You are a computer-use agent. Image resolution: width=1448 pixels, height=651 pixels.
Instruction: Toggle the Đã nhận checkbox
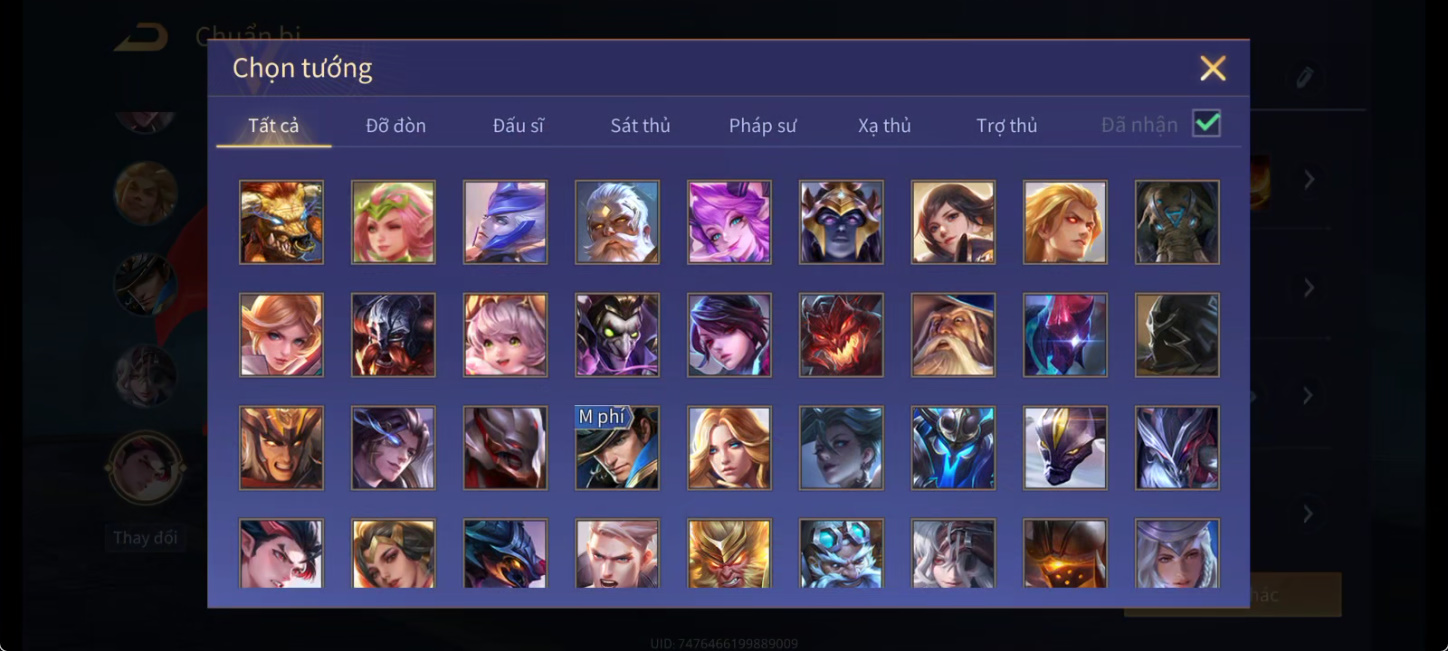click(x=1207, y=123)
